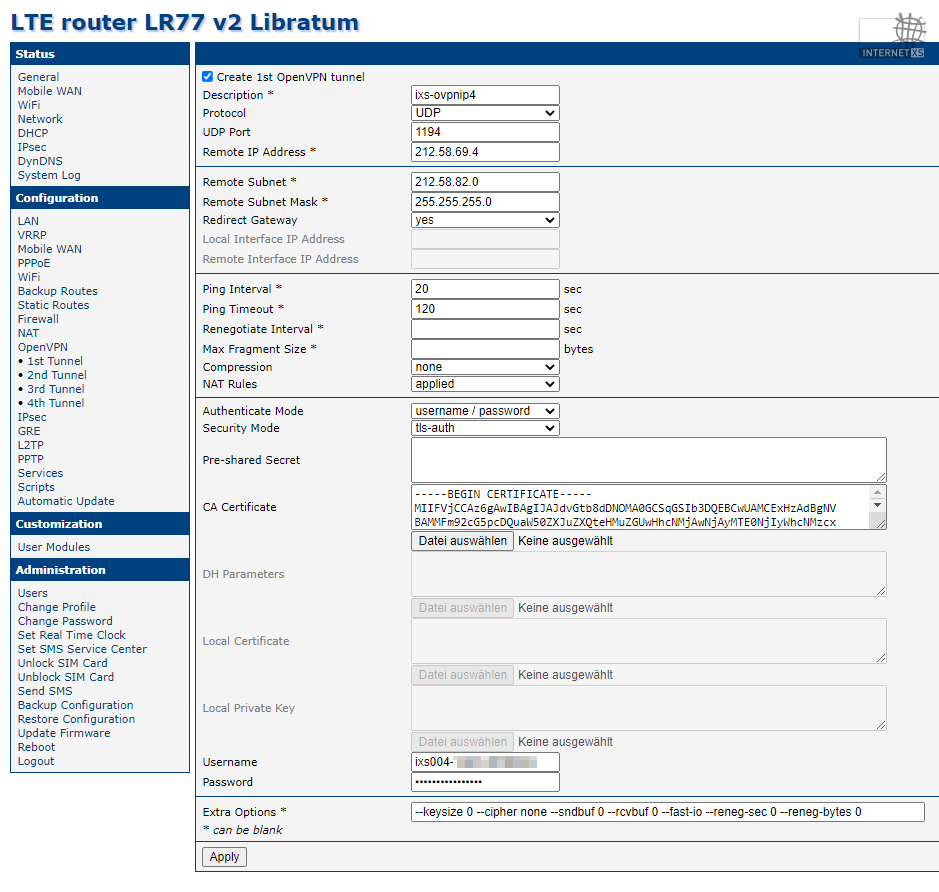
Task: Open the OpenVPN configuration section
Action: point(43,347)
